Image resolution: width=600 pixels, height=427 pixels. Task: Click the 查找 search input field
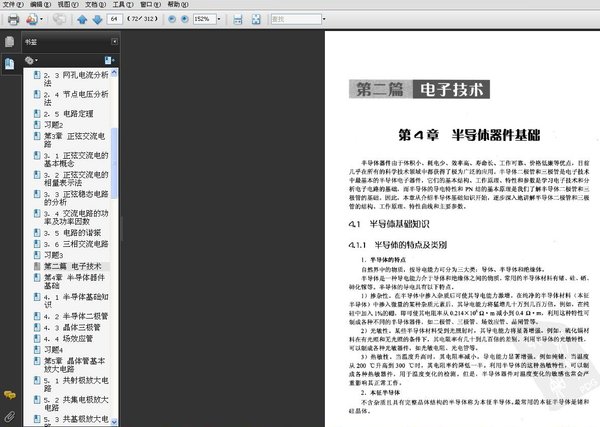point(296,19)
